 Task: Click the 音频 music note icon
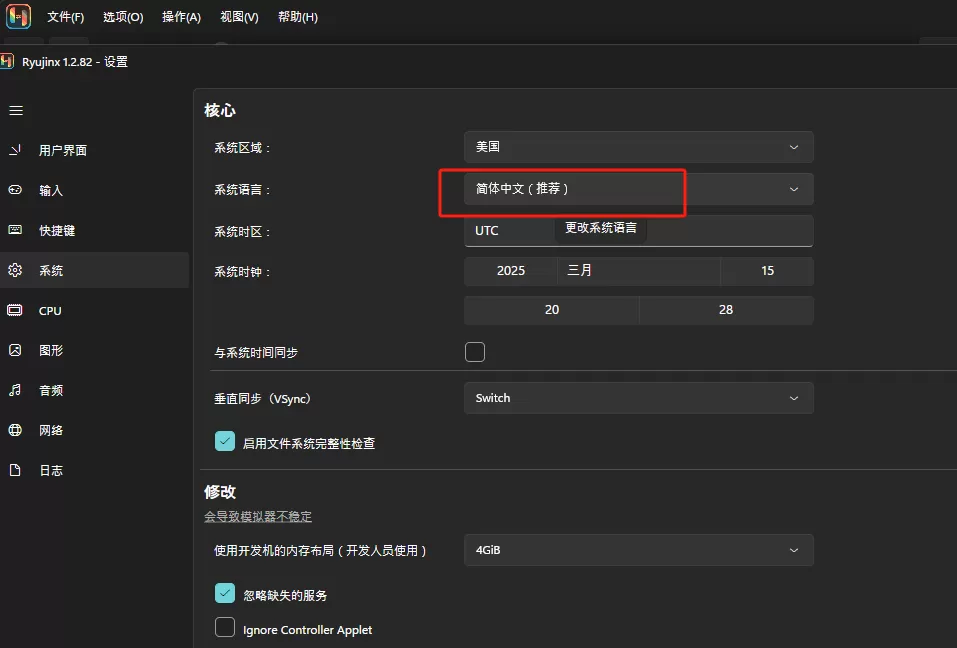pyautogui.click(x=15, y=390)
